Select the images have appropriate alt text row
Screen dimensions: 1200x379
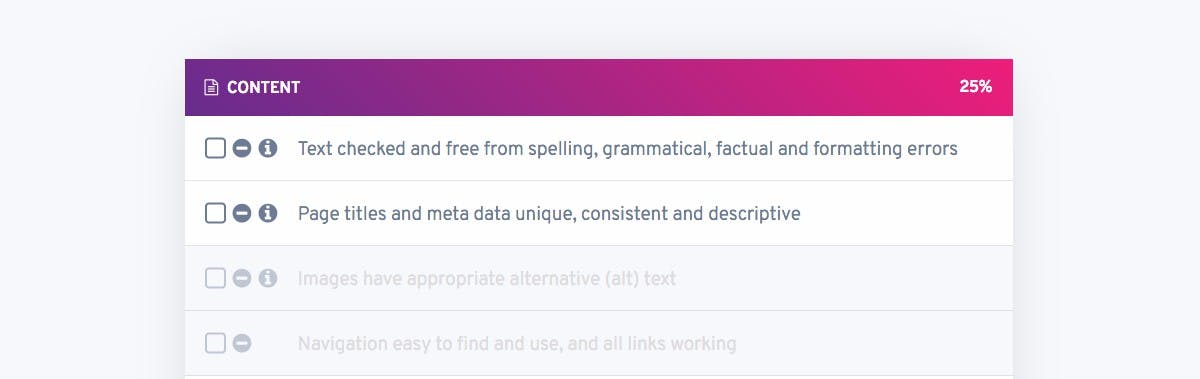pyautogui.click(x=599, y=278)
